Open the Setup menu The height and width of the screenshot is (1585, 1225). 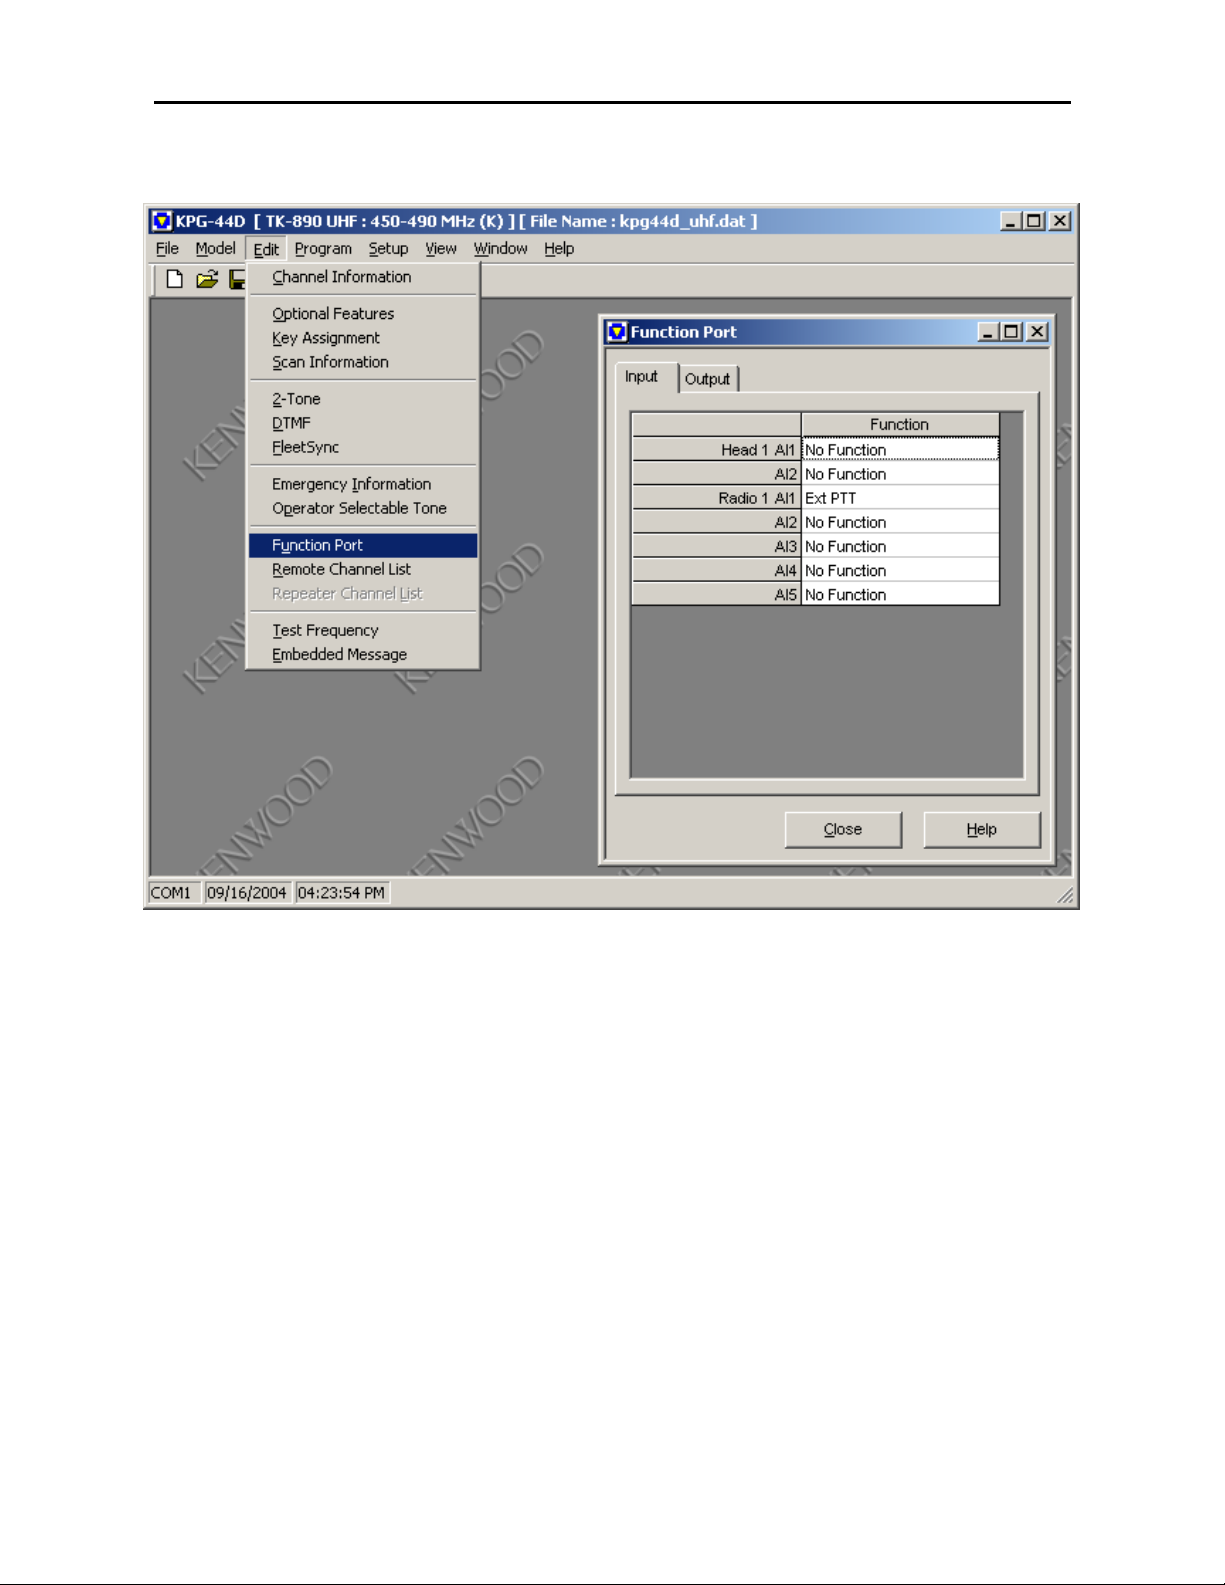[388, 248]
